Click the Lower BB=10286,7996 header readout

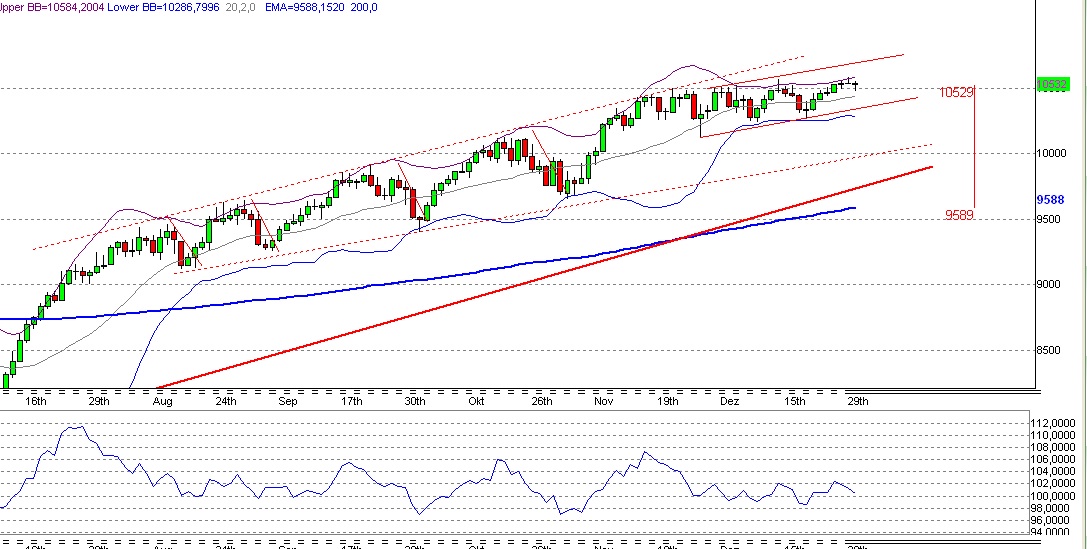(147, 7)
